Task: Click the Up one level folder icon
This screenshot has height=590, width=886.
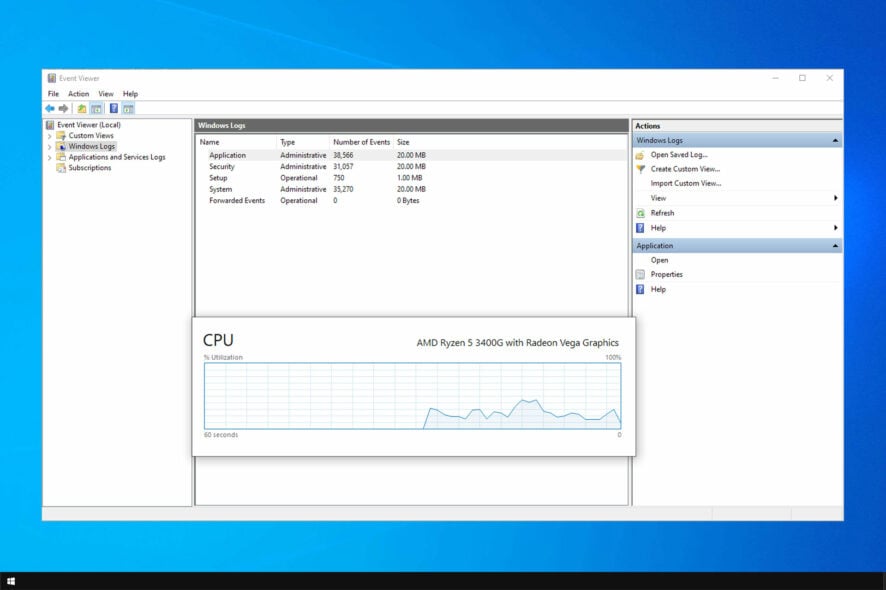Action: tap(82, 109)
